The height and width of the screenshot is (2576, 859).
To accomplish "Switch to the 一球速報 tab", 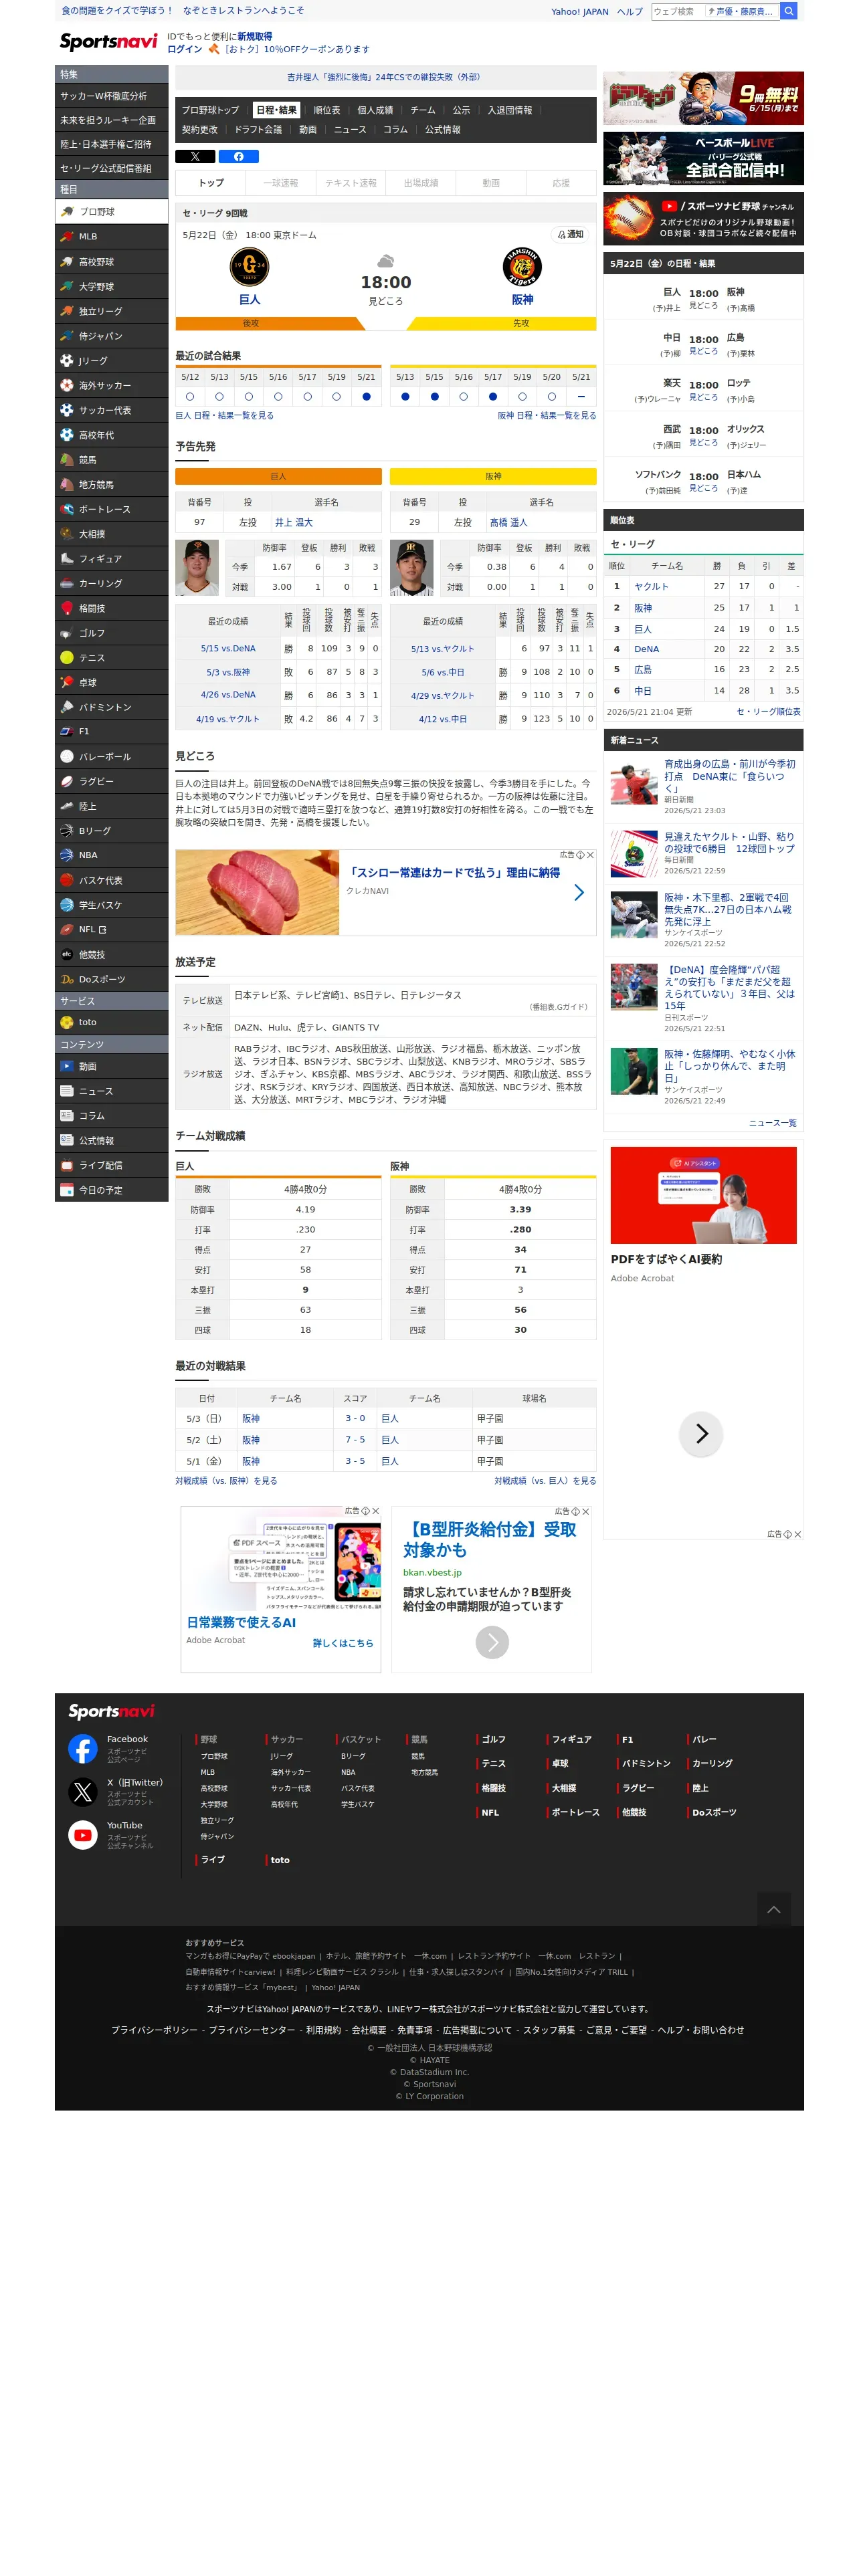I will 280,183.
